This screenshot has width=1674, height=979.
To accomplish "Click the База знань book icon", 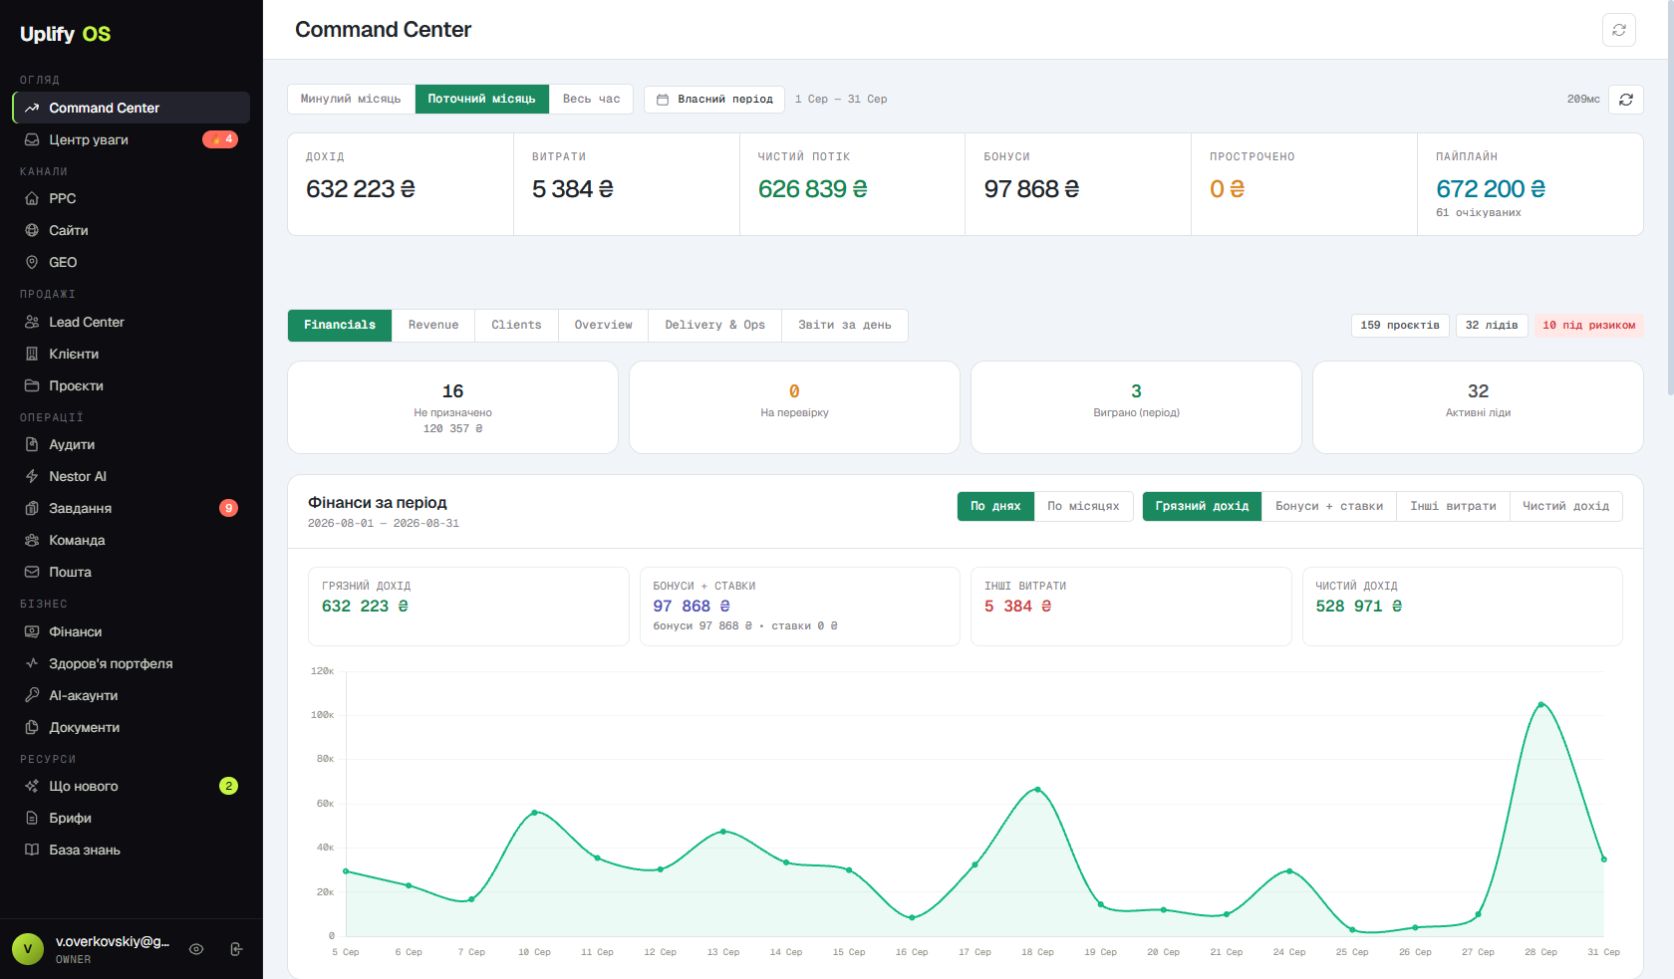I will [x=32, y=851].
